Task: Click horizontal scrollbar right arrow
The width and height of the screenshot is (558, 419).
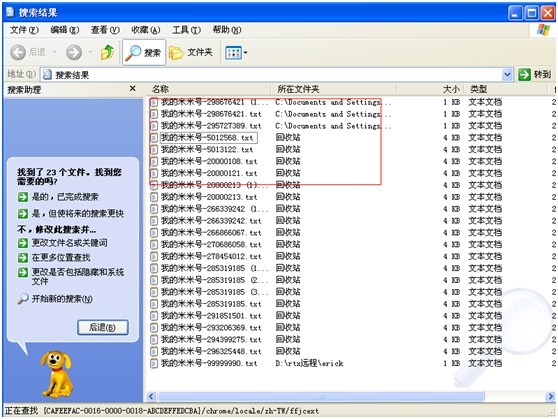Action: tap(551, 396)
